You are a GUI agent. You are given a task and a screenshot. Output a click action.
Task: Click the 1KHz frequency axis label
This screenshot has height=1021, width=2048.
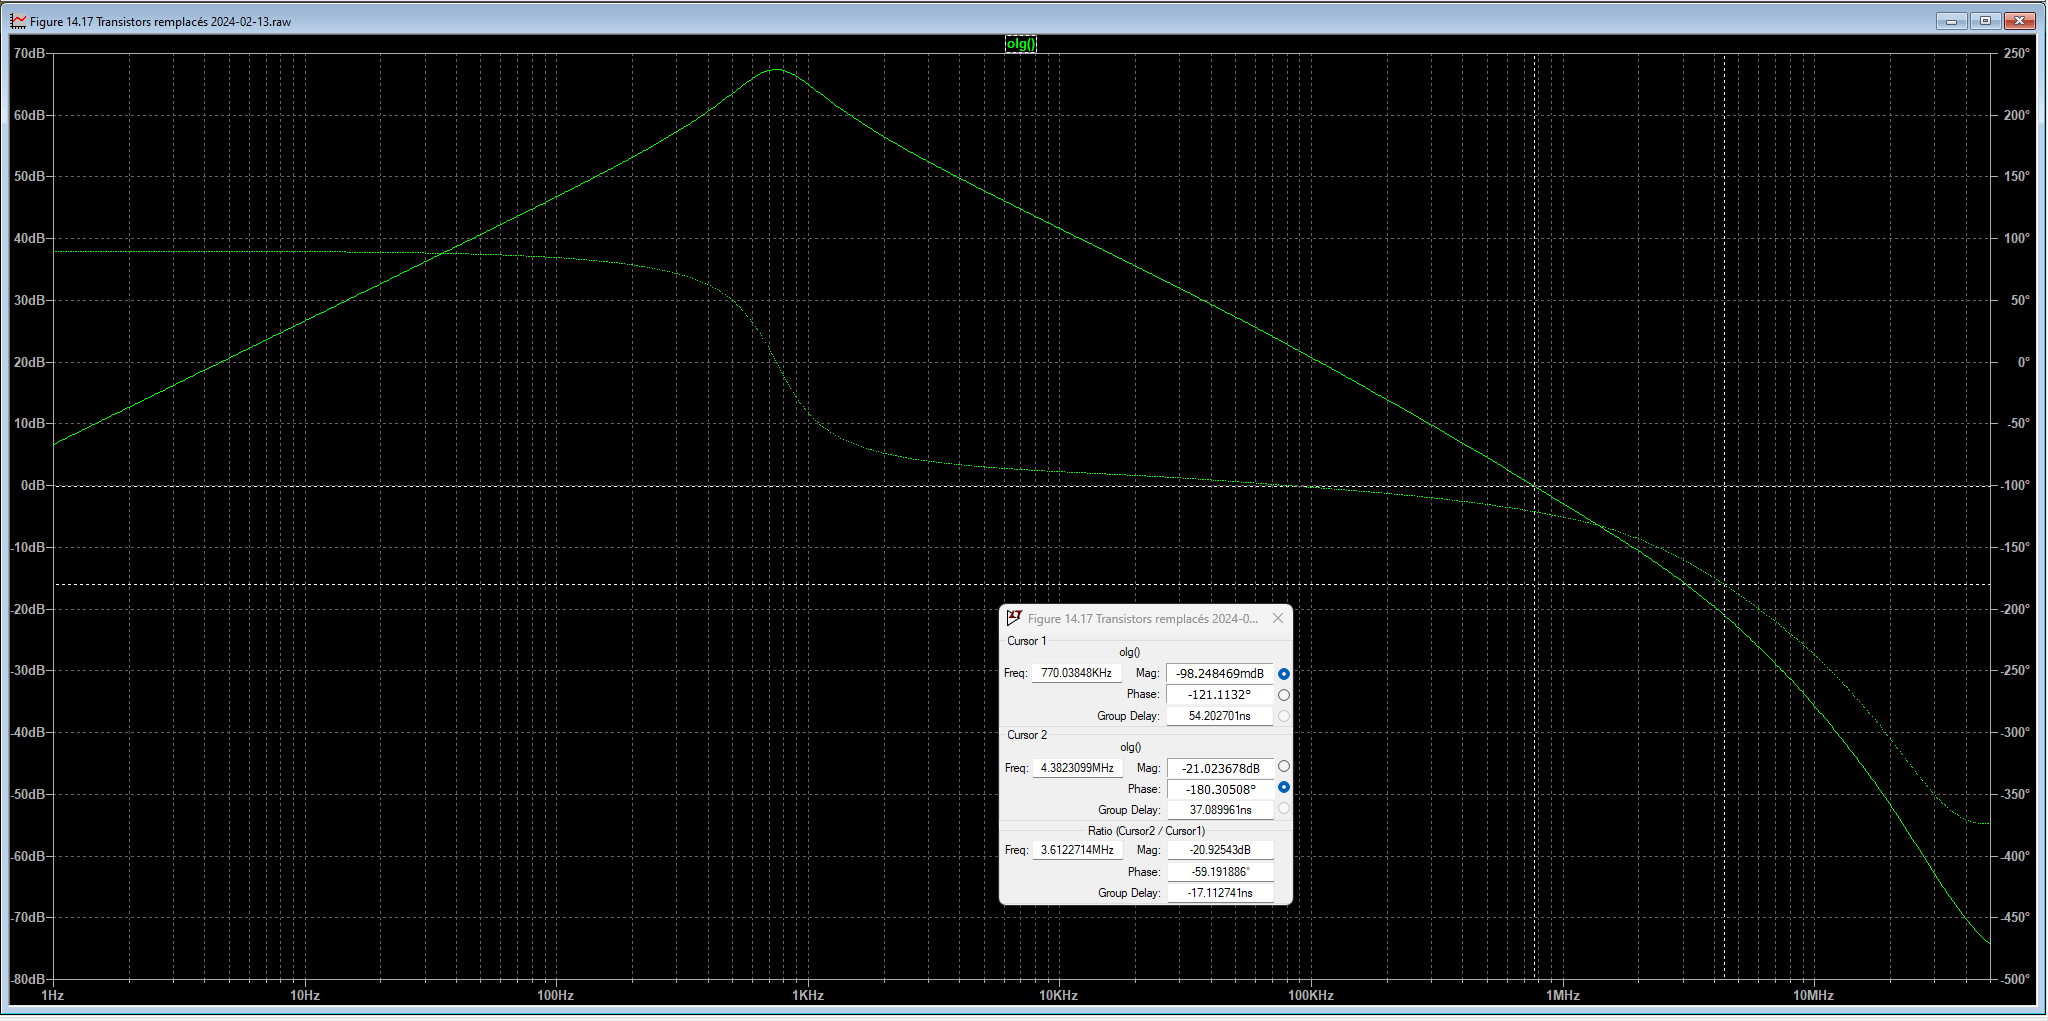(808, 996)
